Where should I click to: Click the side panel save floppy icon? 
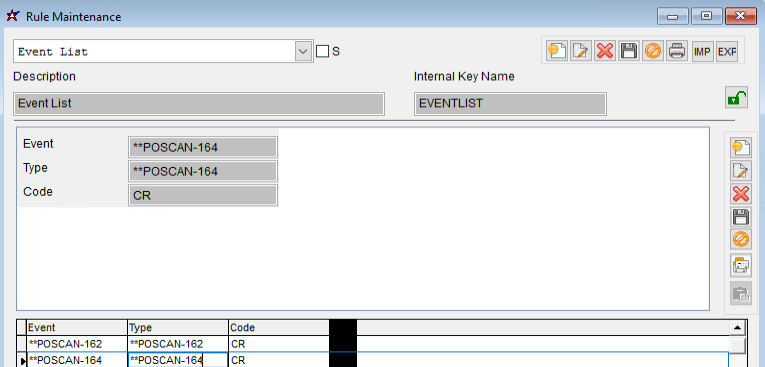pyautogui.click(x=741, y=217)
